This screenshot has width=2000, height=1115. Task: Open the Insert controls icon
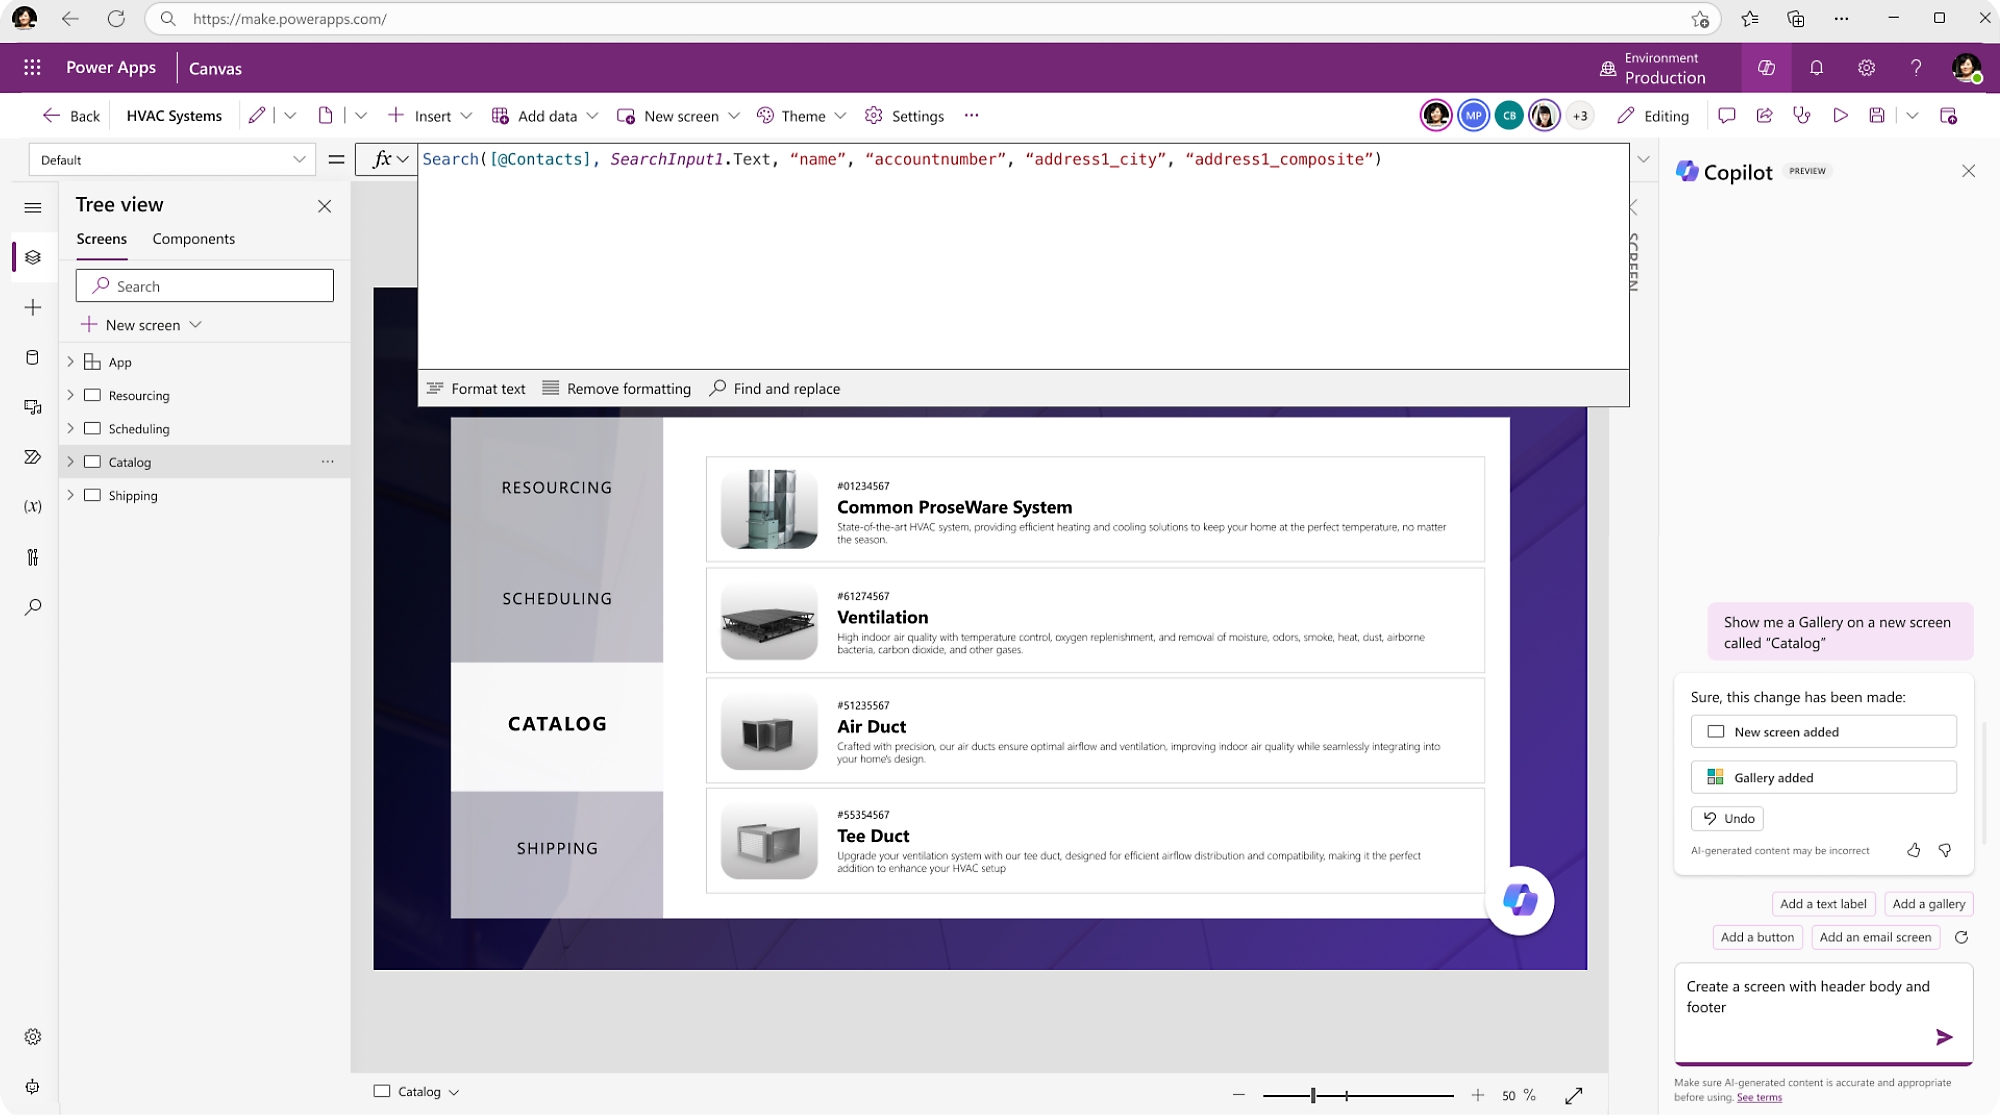32,306
